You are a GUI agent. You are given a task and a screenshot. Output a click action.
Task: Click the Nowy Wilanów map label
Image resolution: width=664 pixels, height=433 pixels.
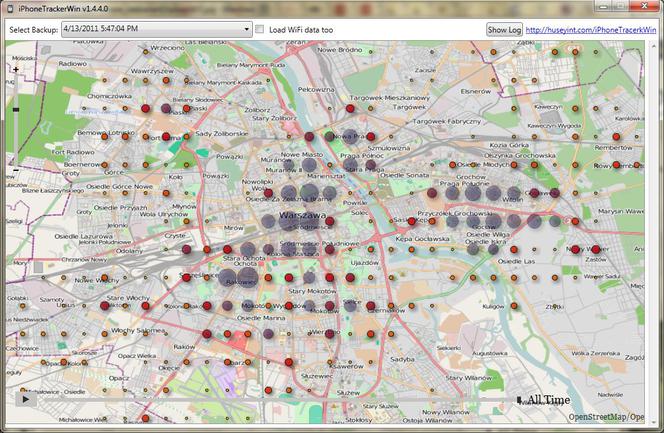pos(445,412)
